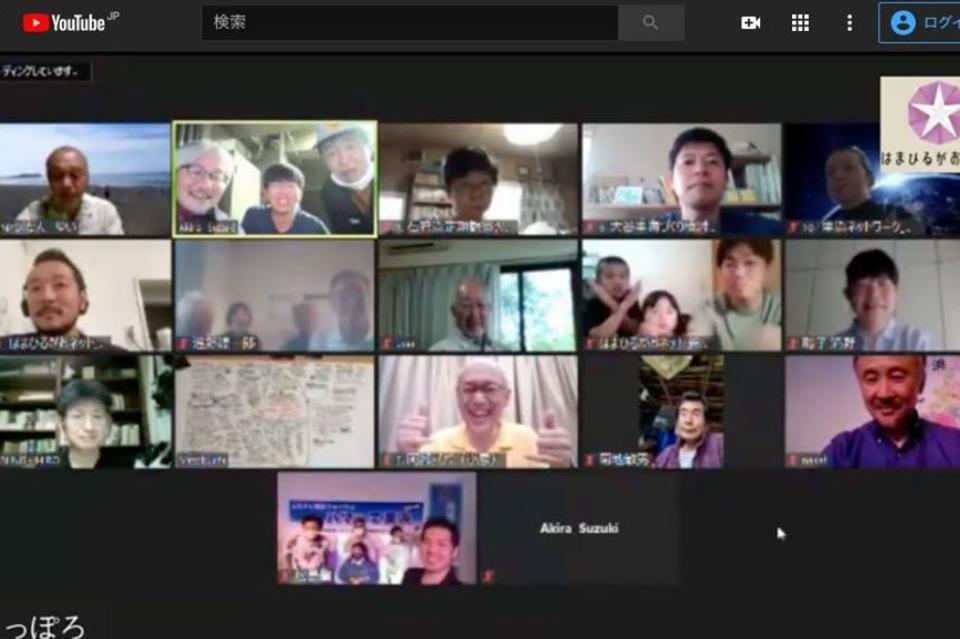Click the bottom tile with blue poster
This screenshot has height=639, width=960.
click(x=376, y=528)
